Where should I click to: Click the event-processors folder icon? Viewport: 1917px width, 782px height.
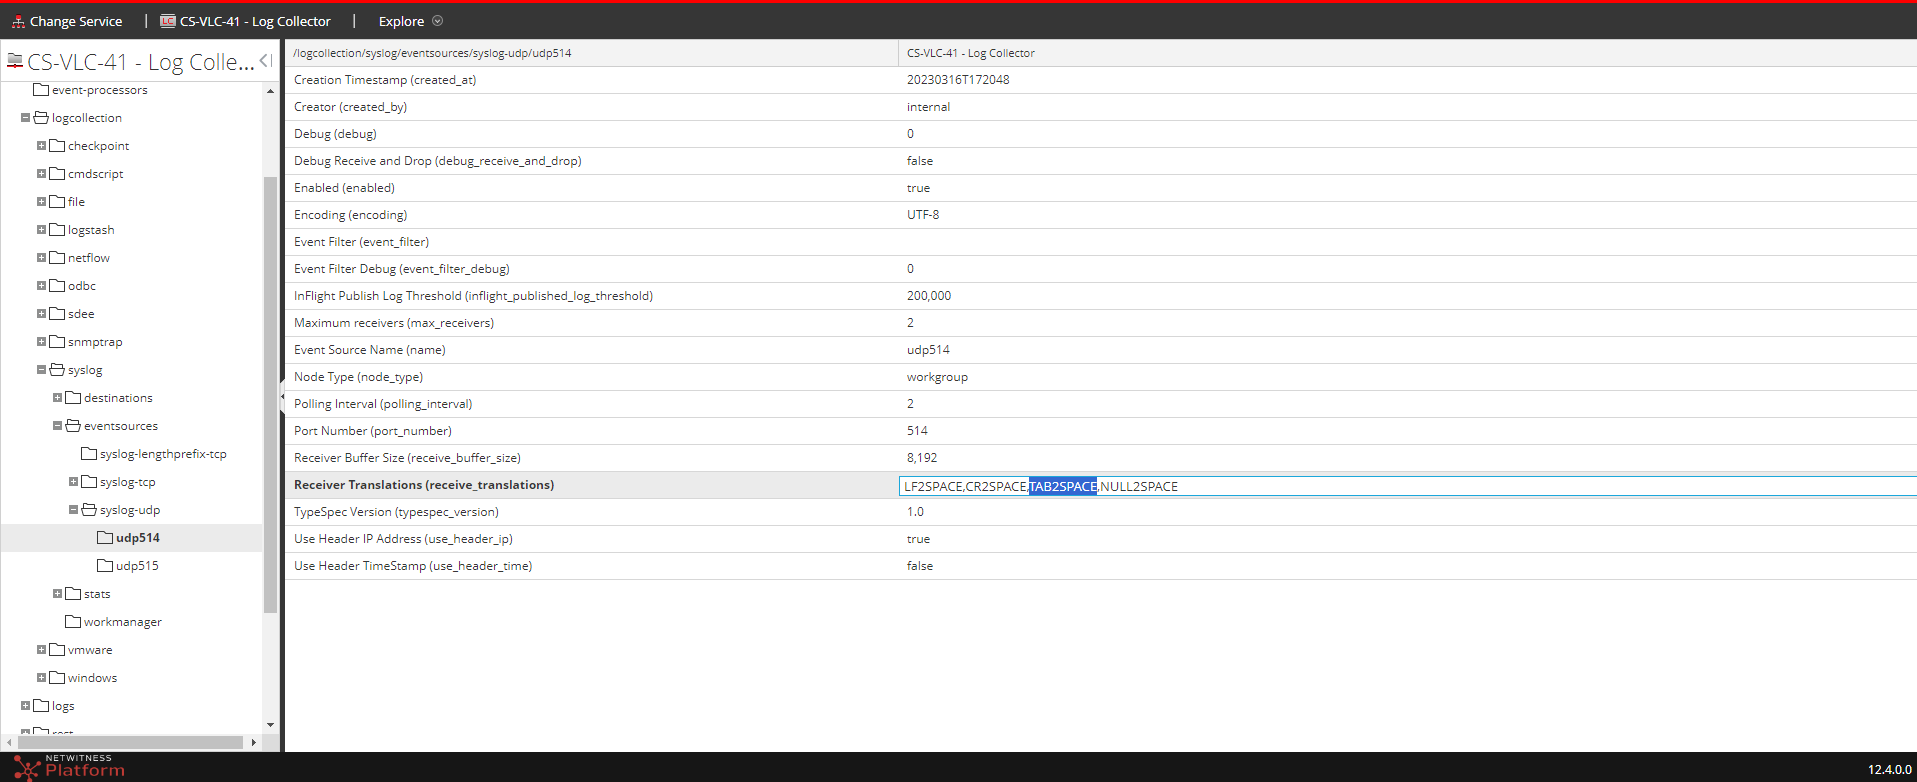click(x=41, y=90)
